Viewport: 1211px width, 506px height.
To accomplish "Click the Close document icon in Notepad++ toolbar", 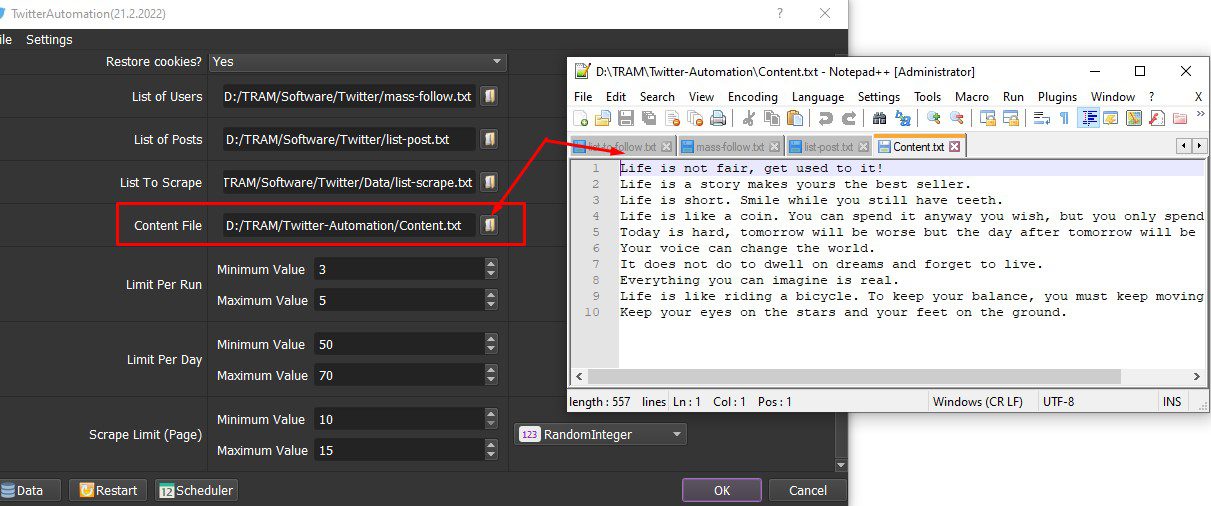I will (673, 118).
